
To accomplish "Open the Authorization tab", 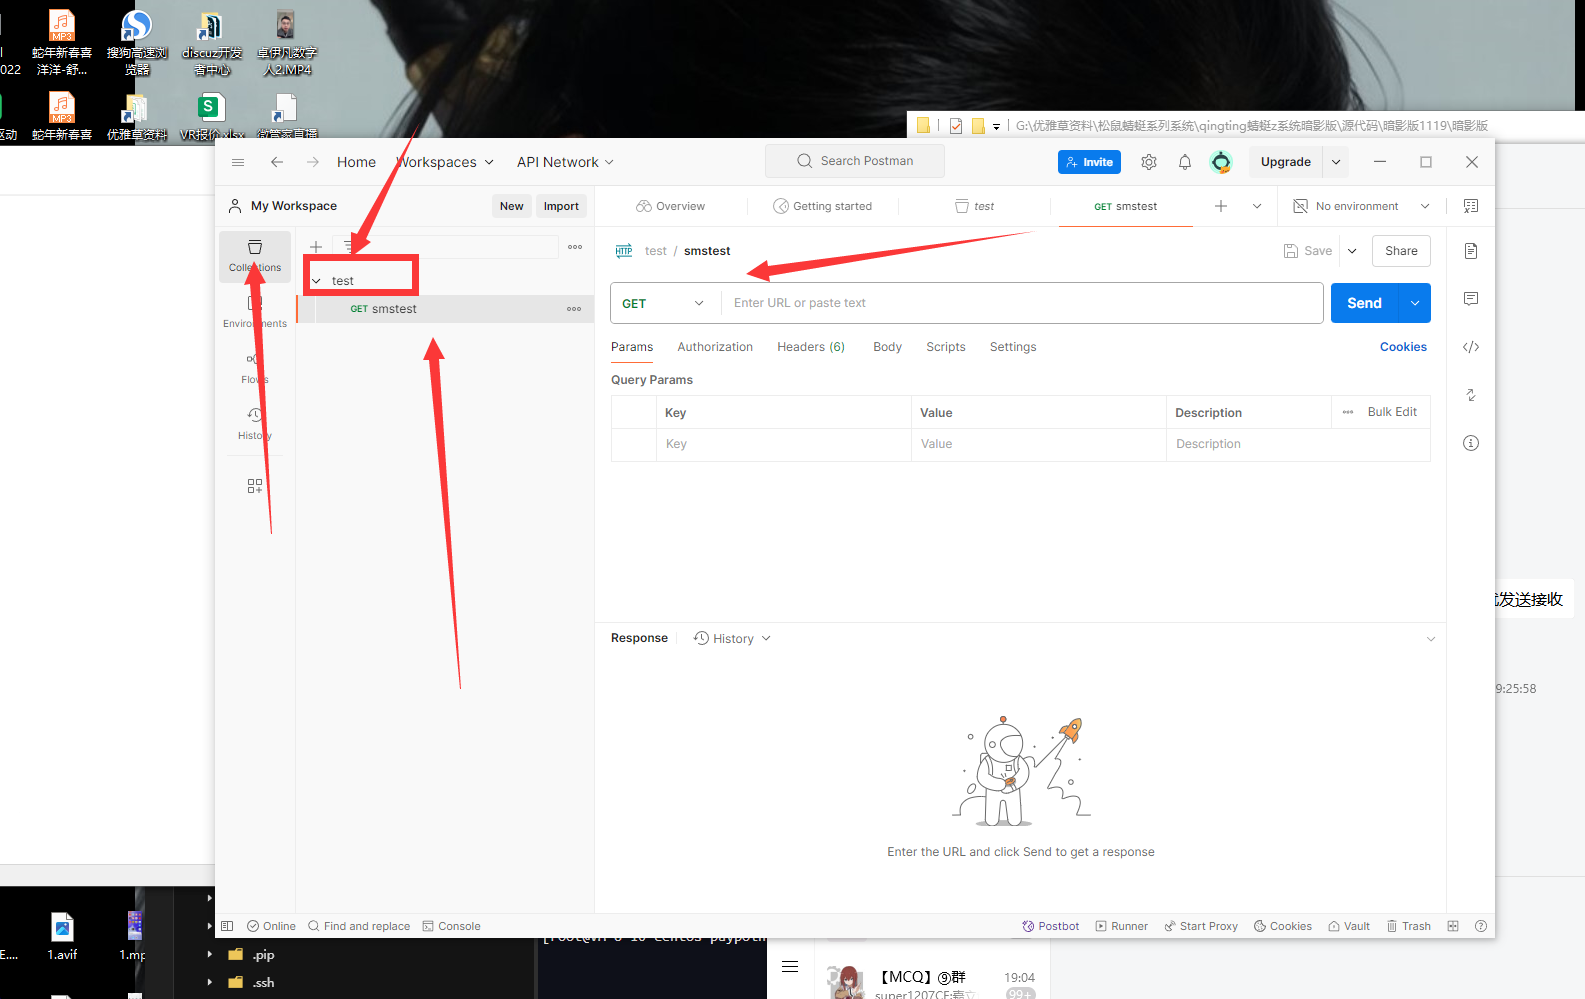I will [x=715, y=347].
